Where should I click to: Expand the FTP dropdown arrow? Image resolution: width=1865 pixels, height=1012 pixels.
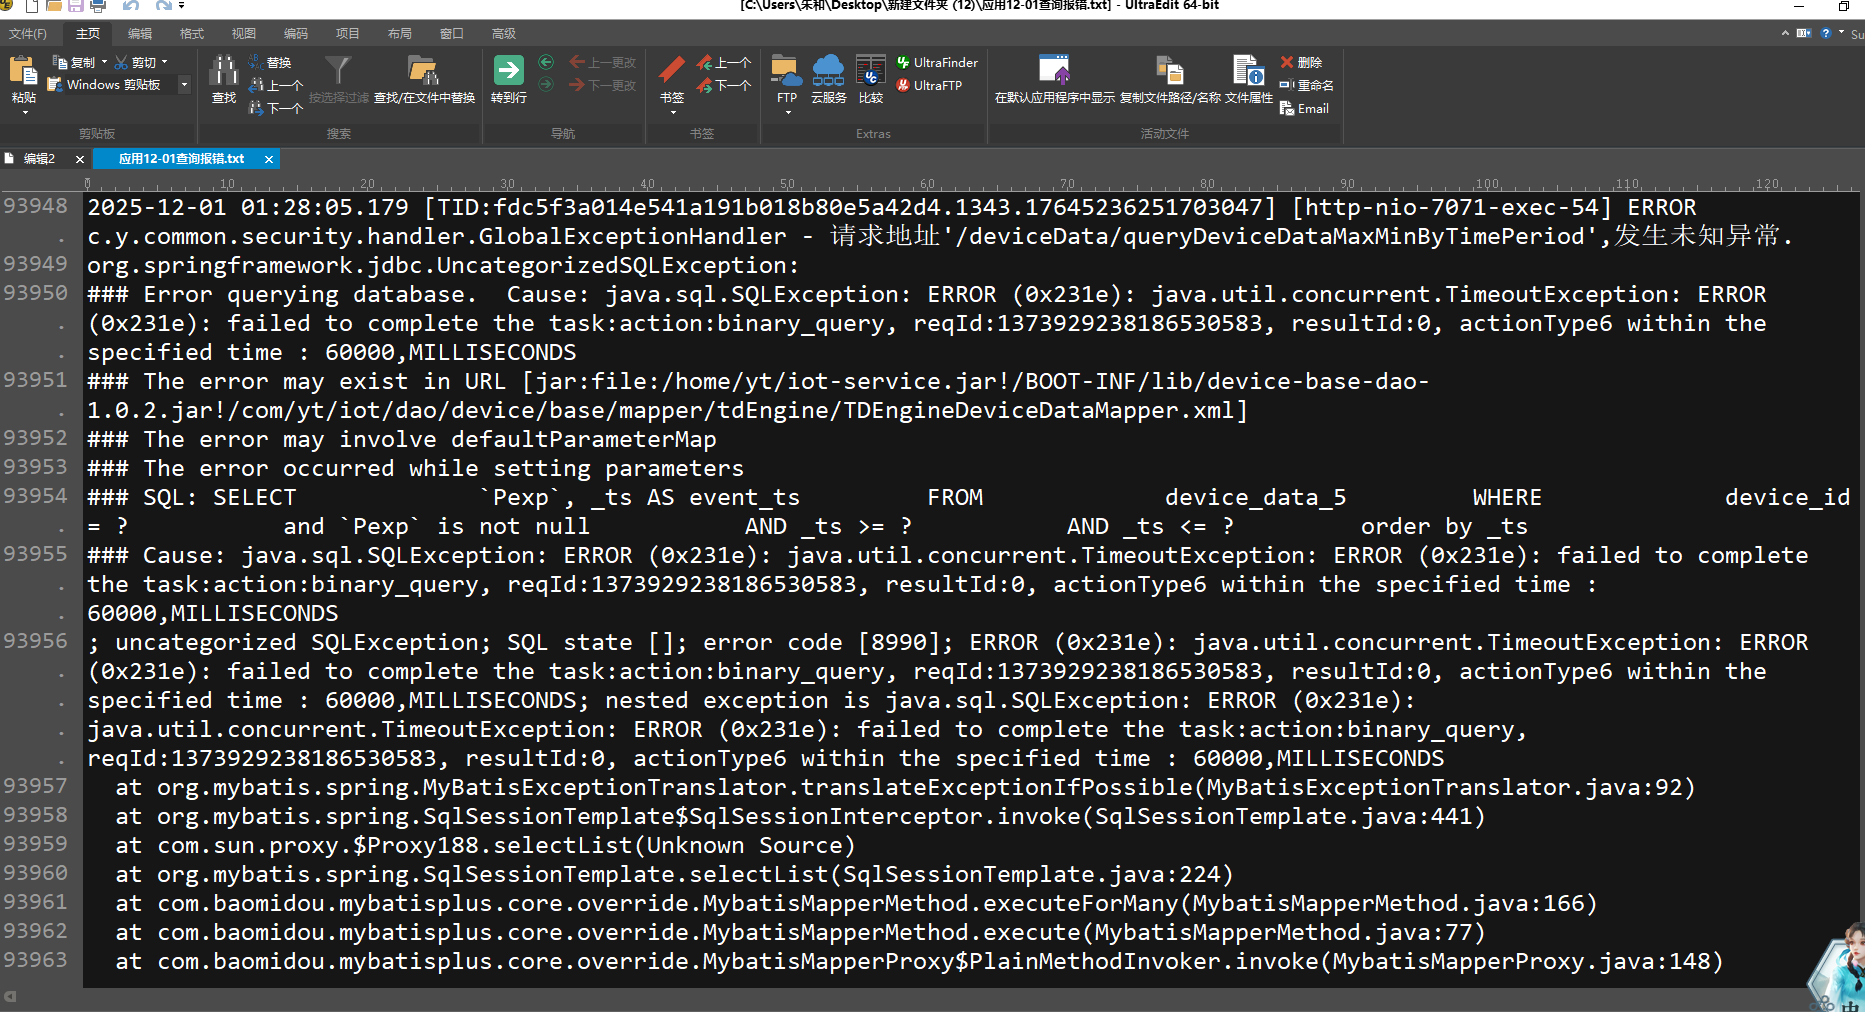click(787, 112)
